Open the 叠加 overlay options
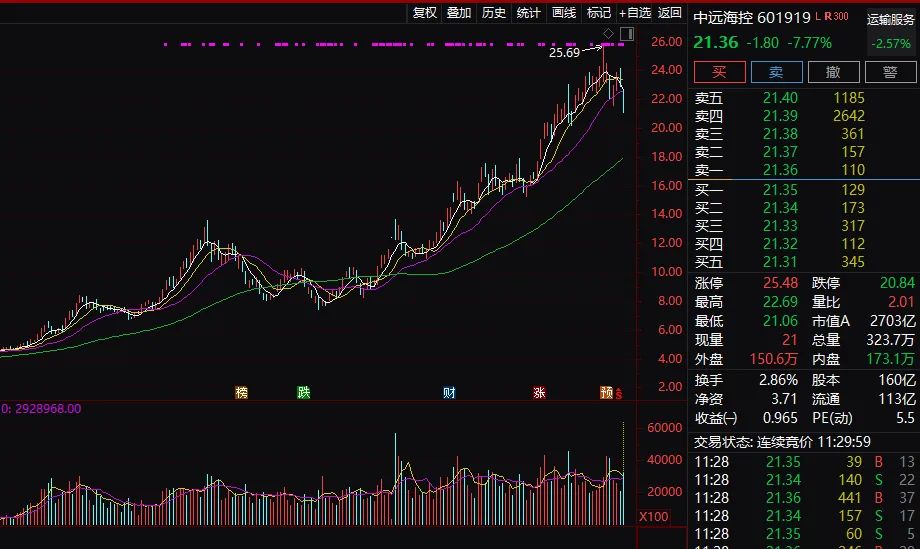 [x=459, y=12]
